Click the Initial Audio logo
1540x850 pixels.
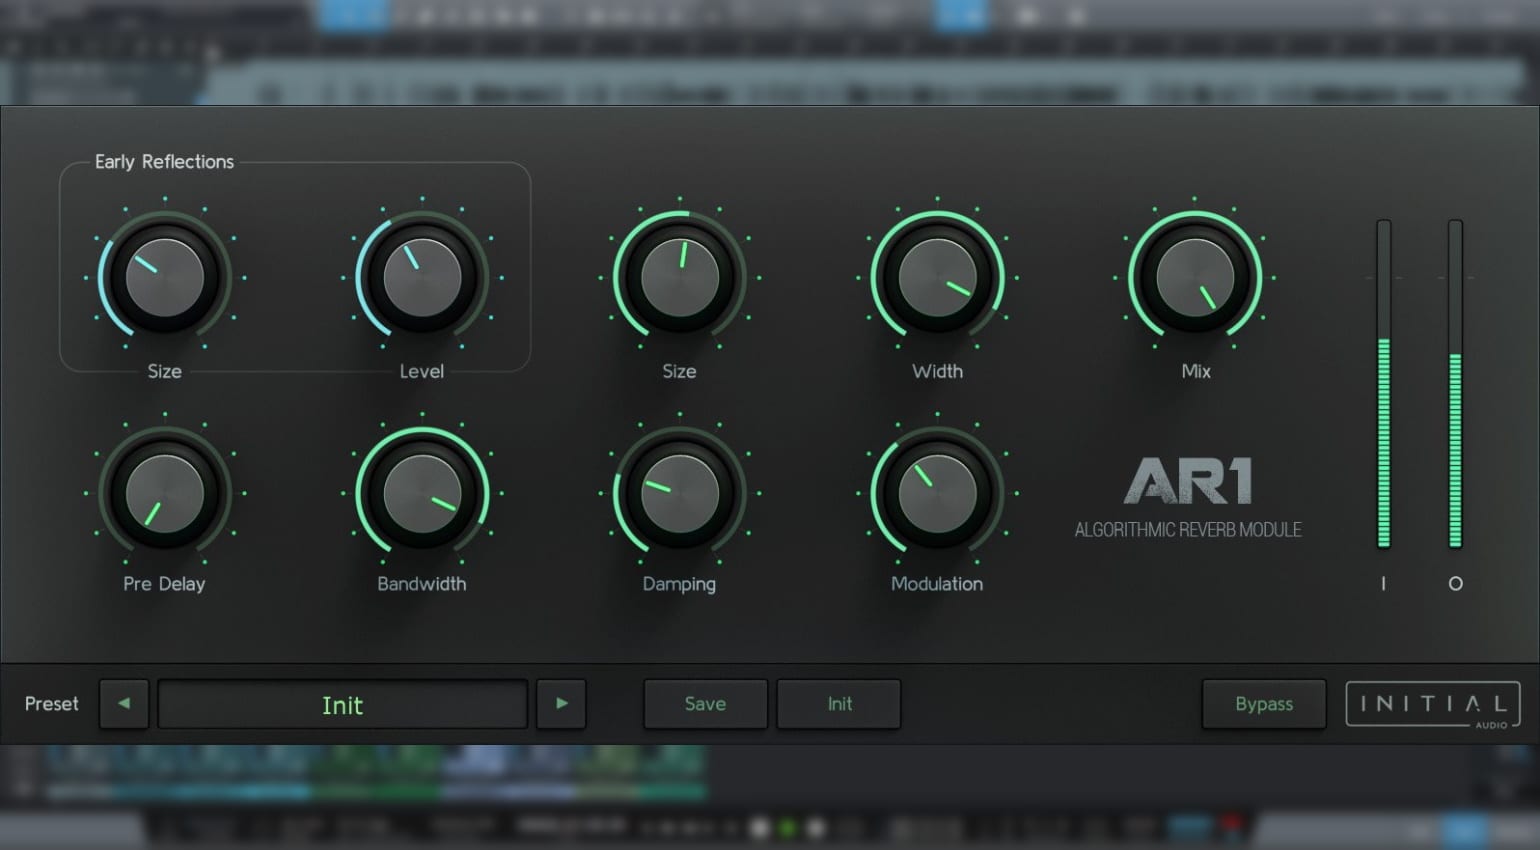click(x=1432, y=704)
